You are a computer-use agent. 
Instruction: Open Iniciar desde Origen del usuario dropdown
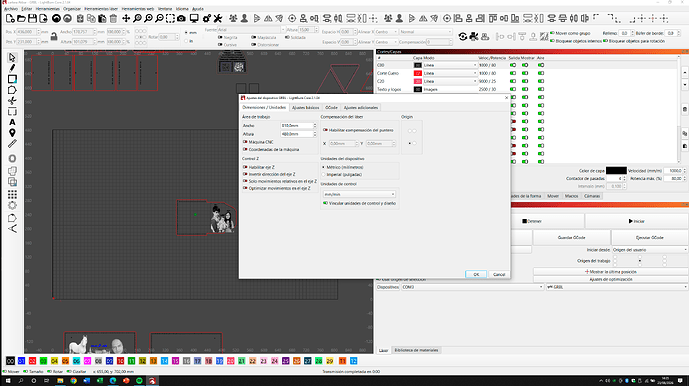649,250
